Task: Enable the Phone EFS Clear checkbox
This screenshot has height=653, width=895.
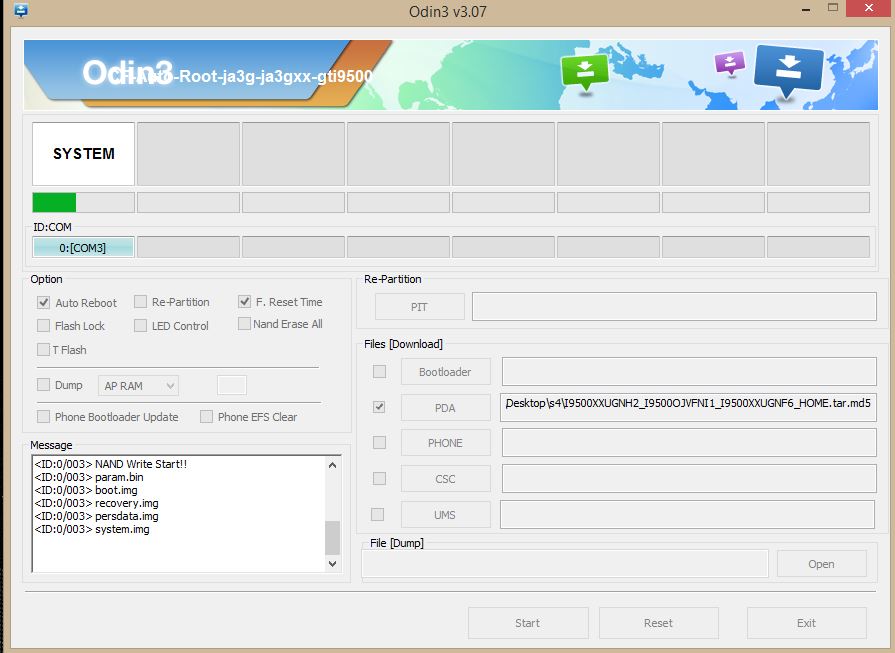Action: [x=206, y=417]
